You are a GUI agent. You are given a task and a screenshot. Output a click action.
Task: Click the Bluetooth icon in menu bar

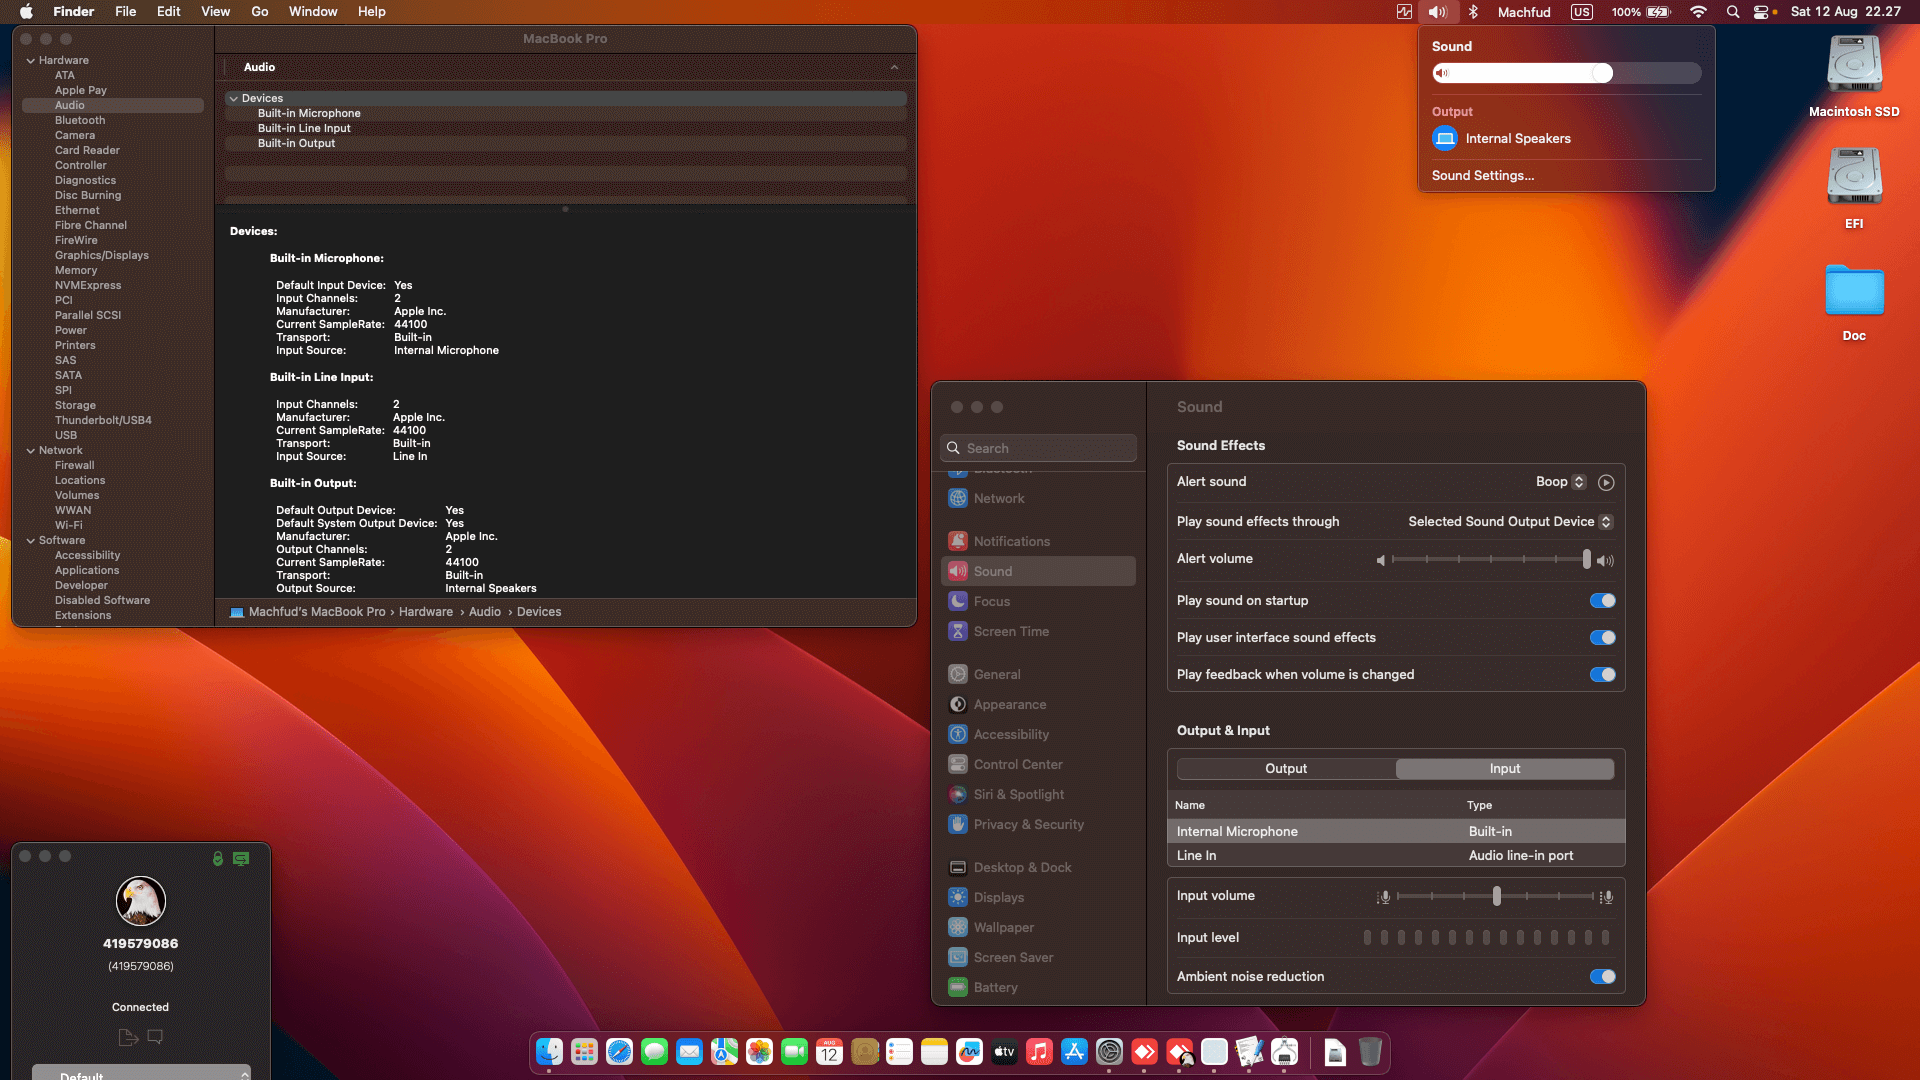click(1473, 12)
